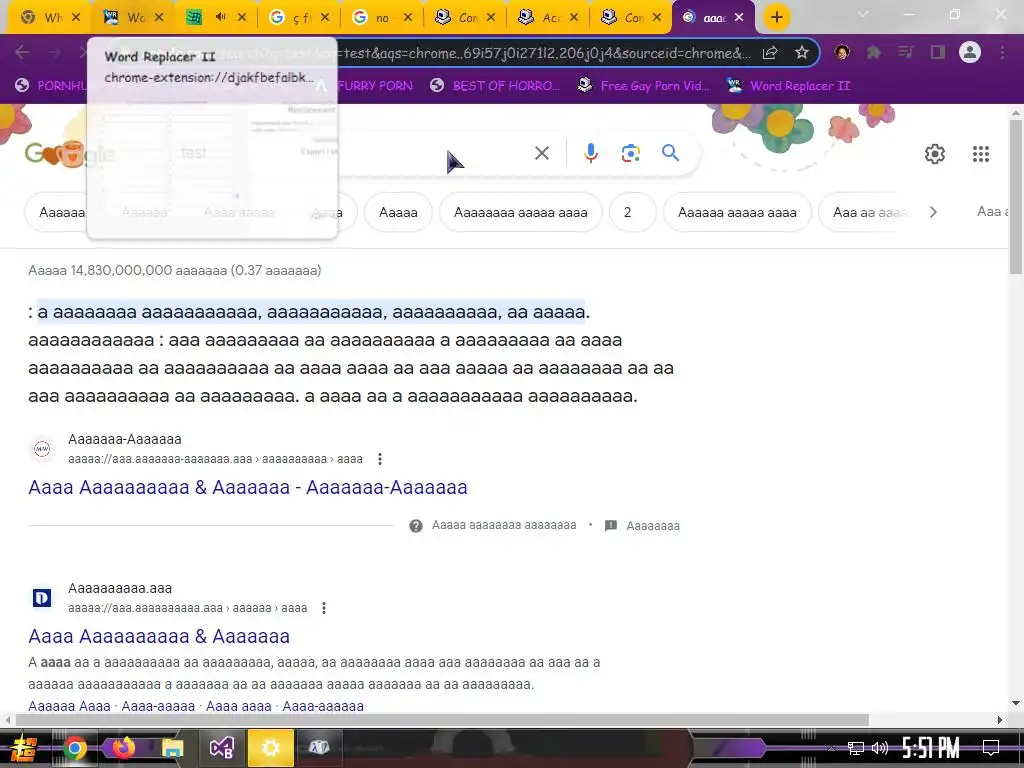Viewport: 1024px width, 768px height.
Task: Open new tab with plus button
Action: (x=776, y=17)
